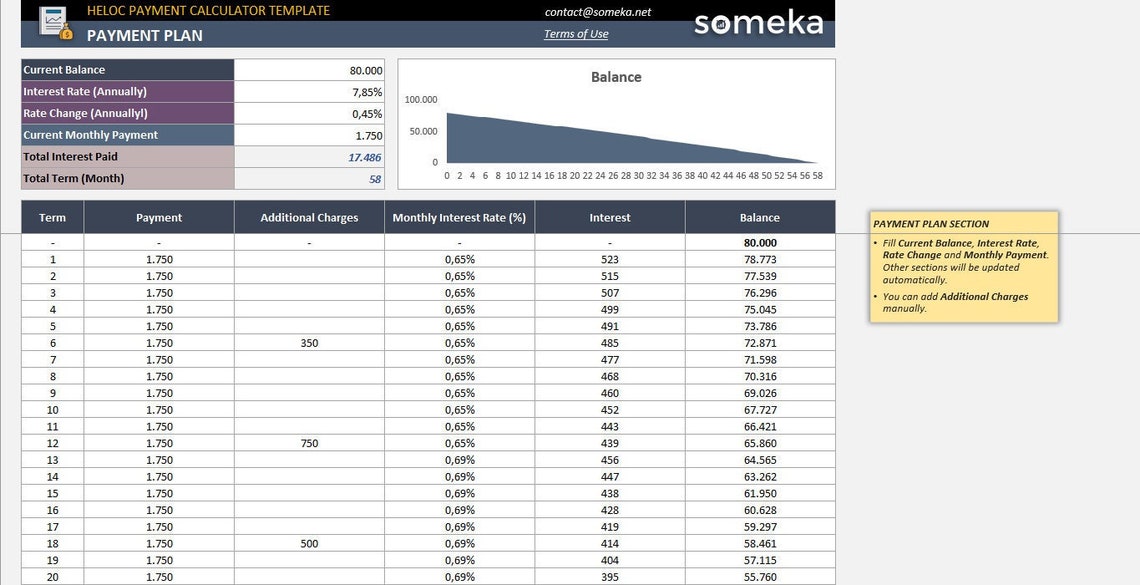Select the Current Balance value 80.000

pos(309,70)
